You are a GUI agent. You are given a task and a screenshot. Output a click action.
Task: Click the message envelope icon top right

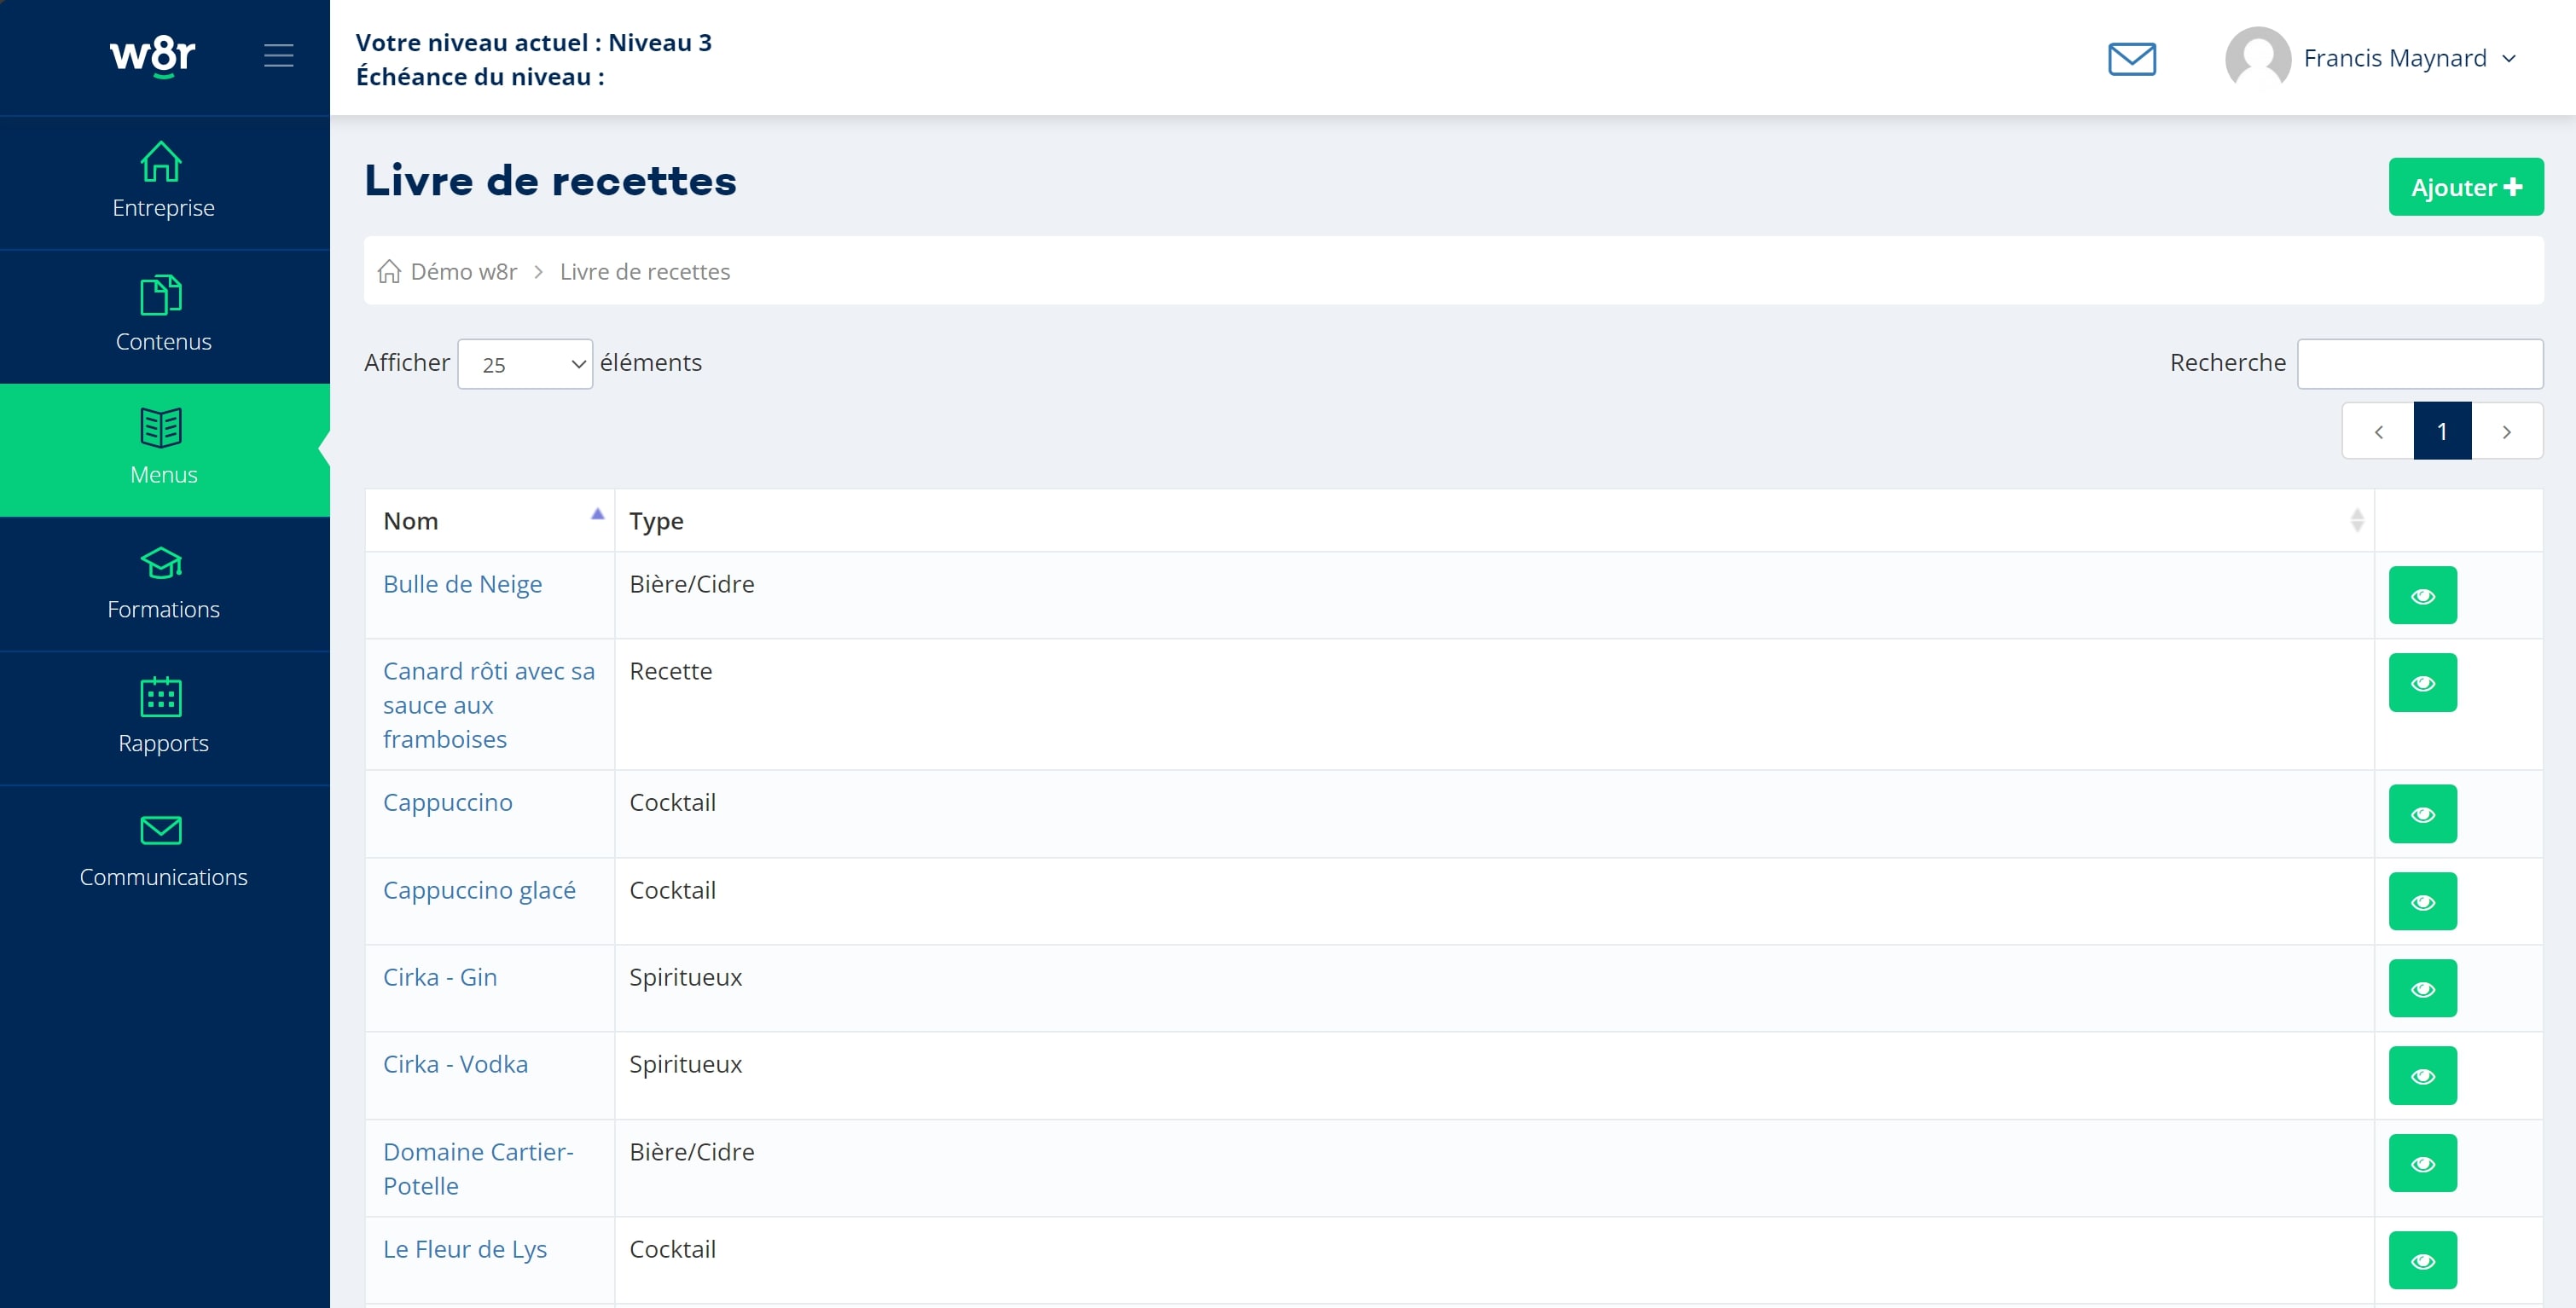tap(2132, 57)
